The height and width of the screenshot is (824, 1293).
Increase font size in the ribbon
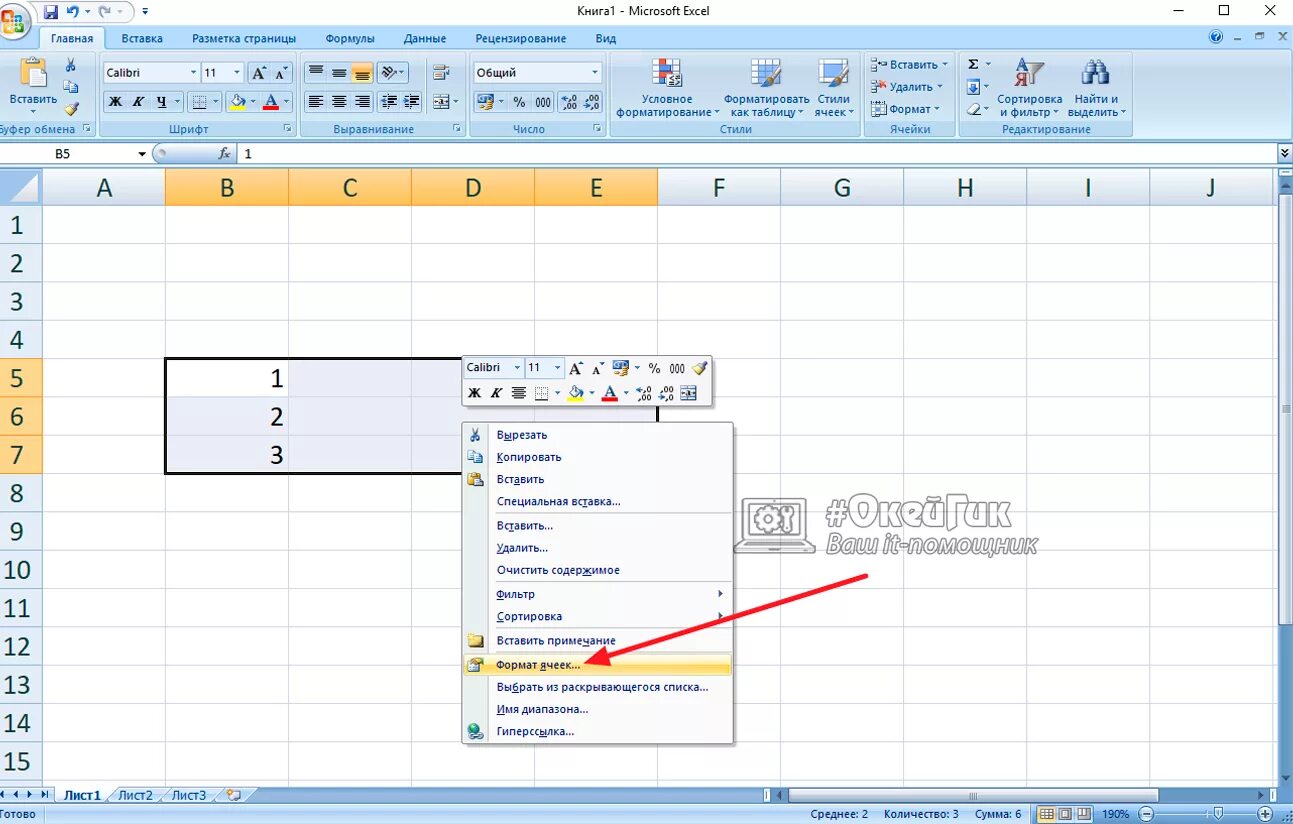click(x=259, y=73)
